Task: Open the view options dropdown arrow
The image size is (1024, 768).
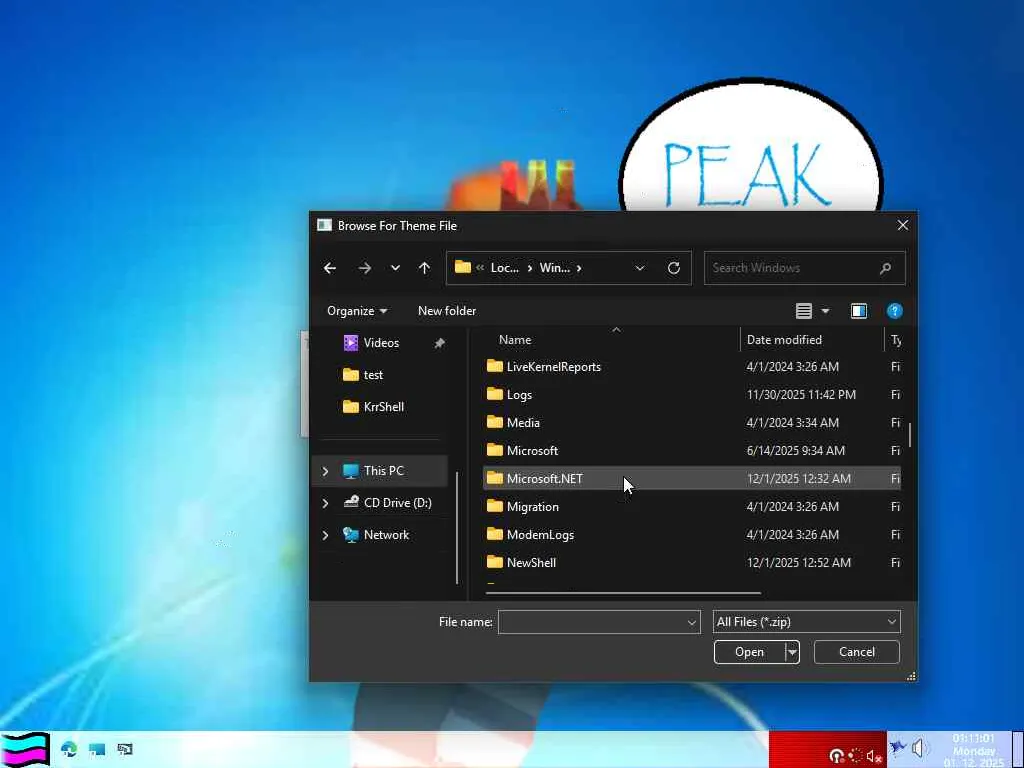Action: pos(825,311)
